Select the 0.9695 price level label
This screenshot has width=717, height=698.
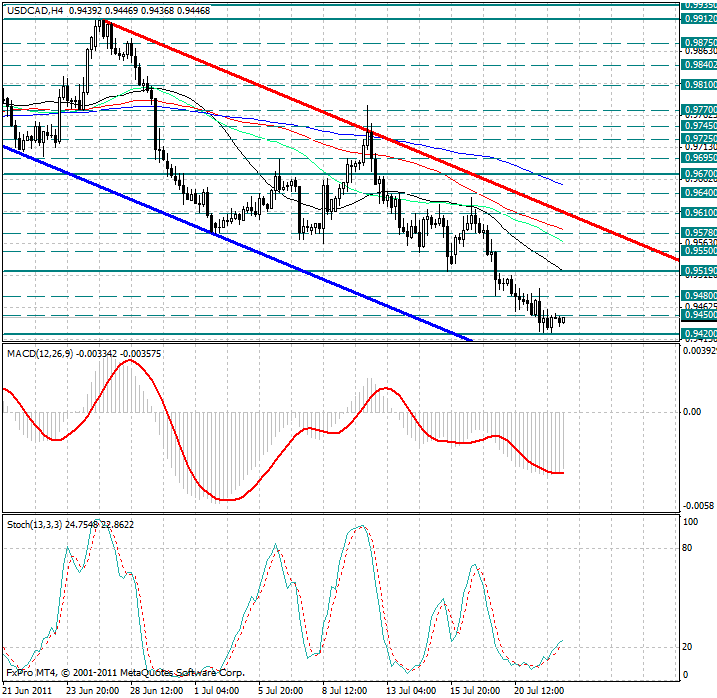699,158
